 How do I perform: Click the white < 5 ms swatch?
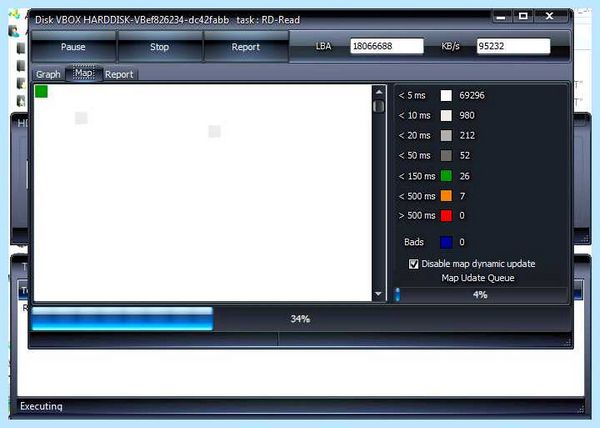pos(446,95)
